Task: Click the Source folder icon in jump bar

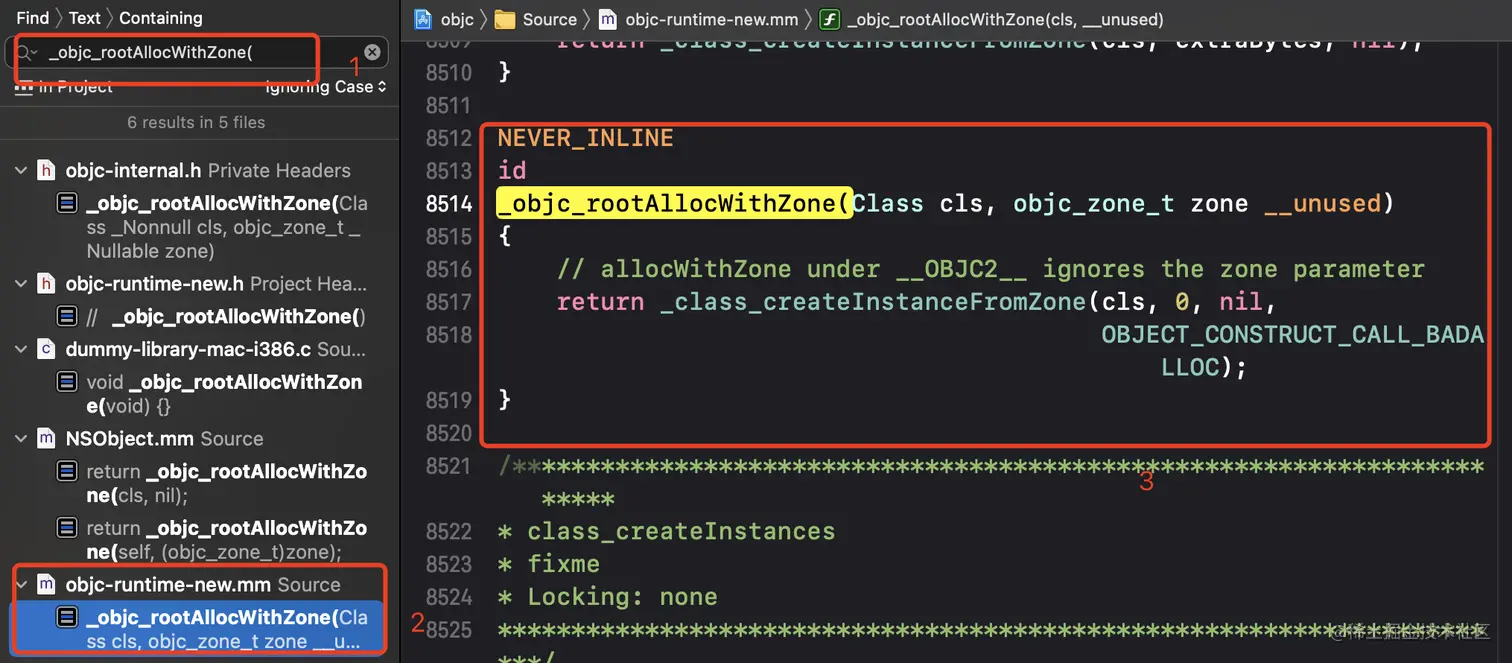Action: point(505,19)
